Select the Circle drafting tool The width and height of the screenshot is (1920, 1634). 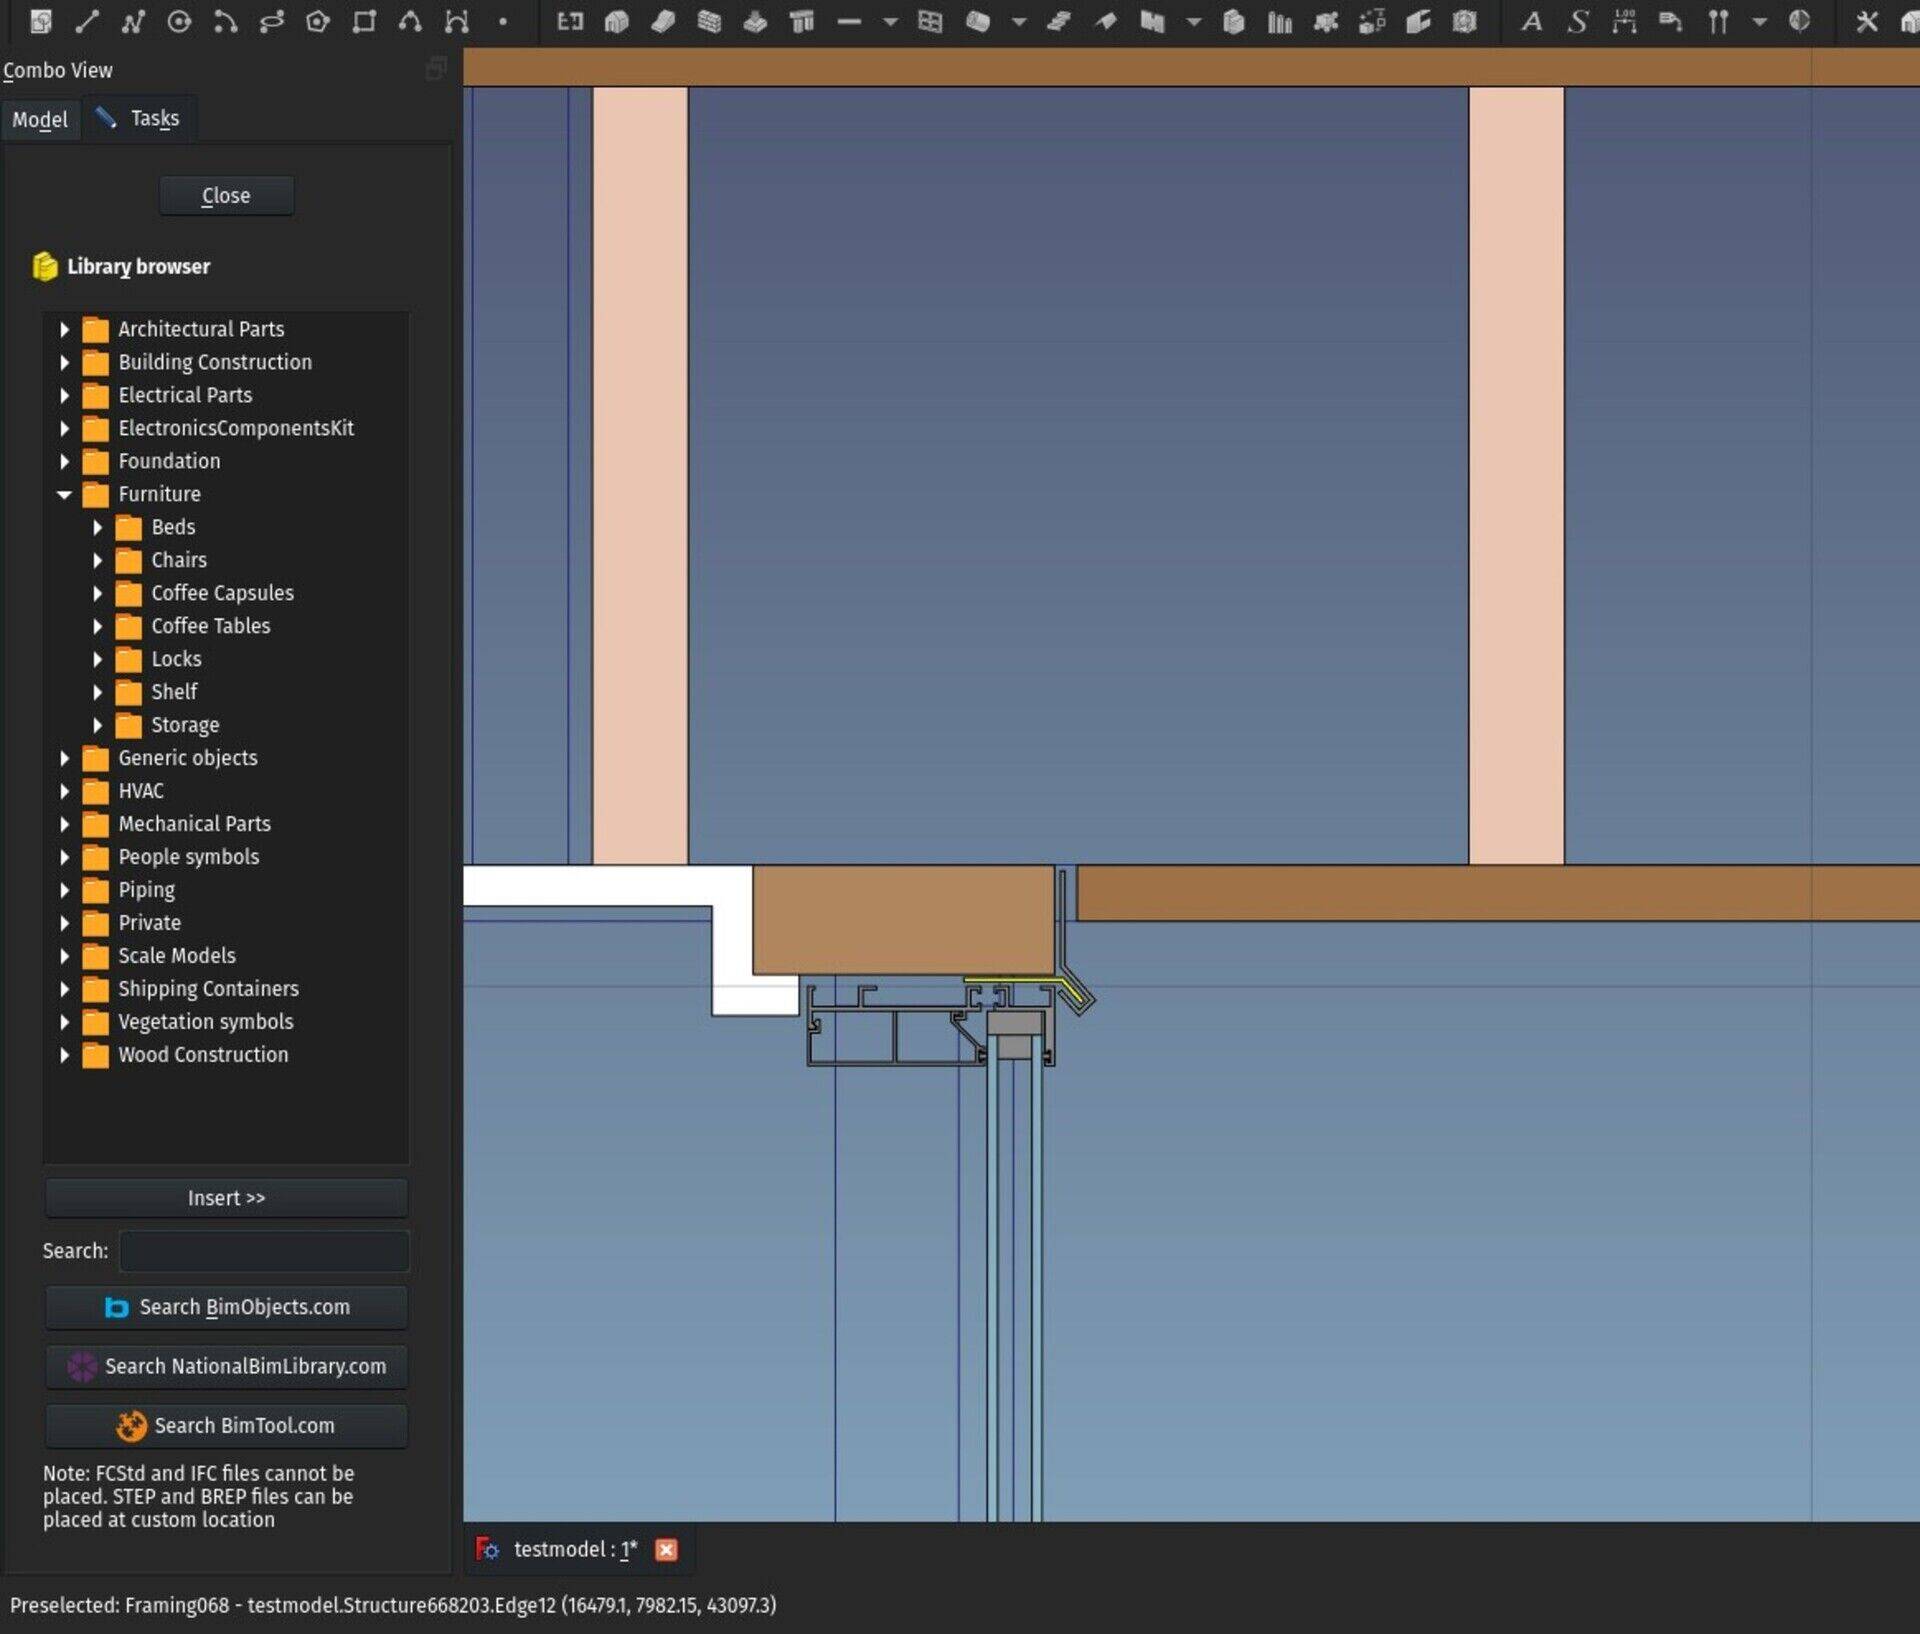coord(179,22)
